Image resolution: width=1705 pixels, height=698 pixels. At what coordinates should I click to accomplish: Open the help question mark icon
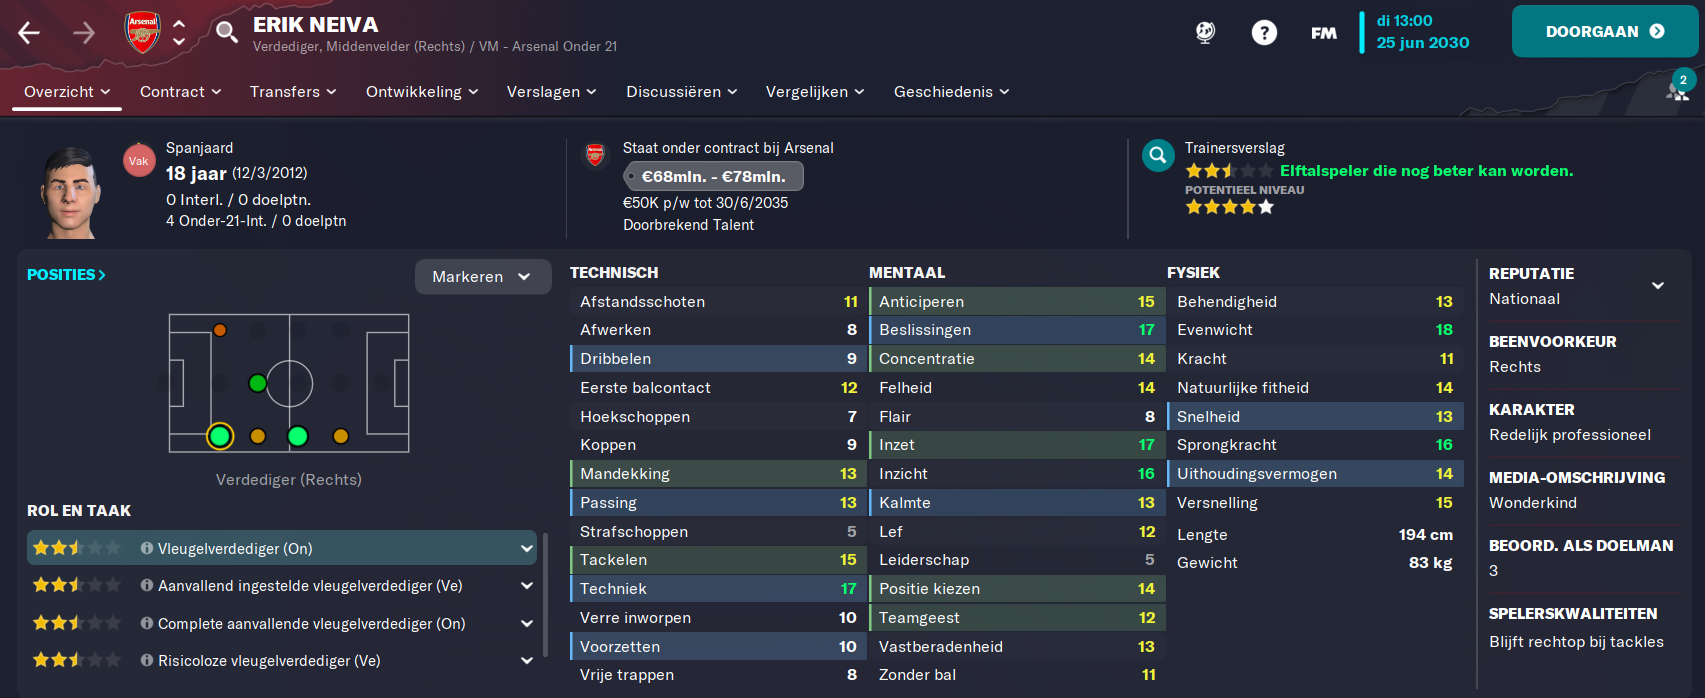pyautogui.click(x=1264, y=33)
